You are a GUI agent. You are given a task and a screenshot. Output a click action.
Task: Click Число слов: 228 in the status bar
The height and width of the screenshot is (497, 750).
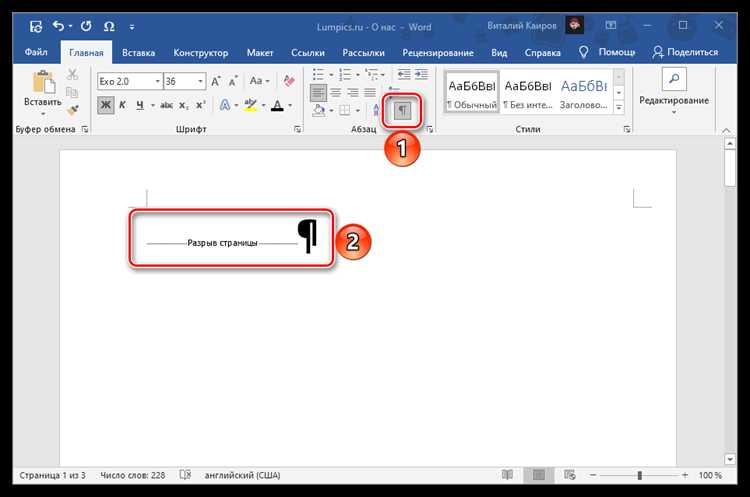point(132,475)
